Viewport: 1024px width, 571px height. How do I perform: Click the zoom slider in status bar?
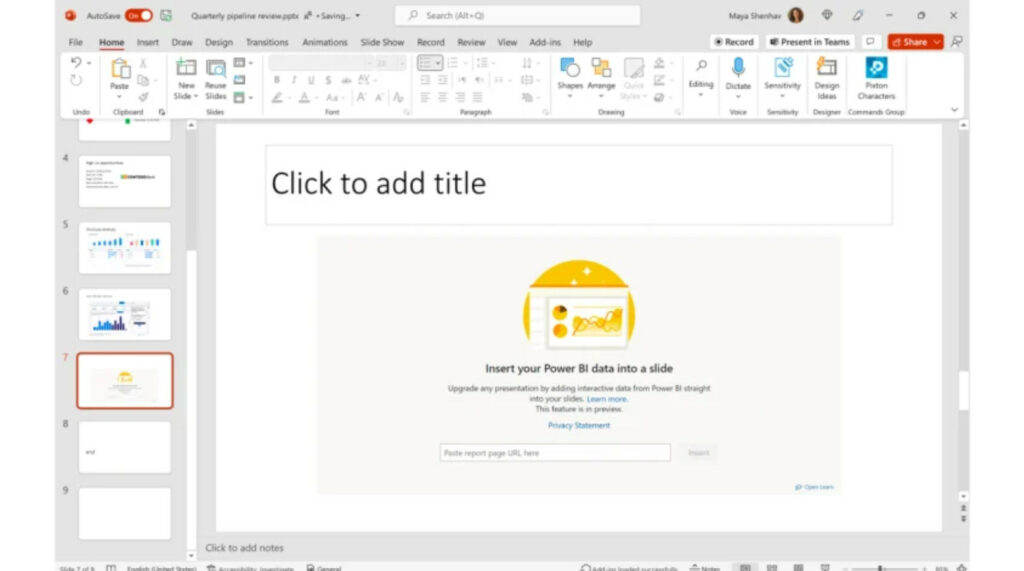click(x=880, y=568)
